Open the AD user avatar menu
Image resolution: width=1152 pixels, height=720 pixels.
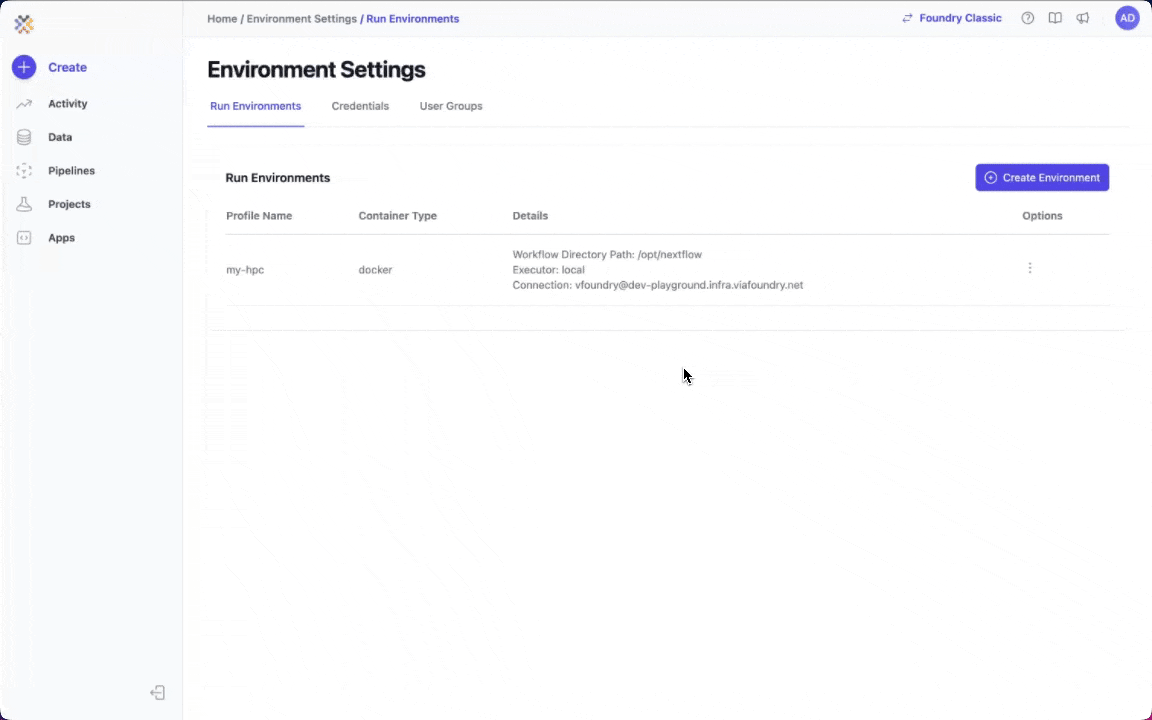tap(1127, 17)
